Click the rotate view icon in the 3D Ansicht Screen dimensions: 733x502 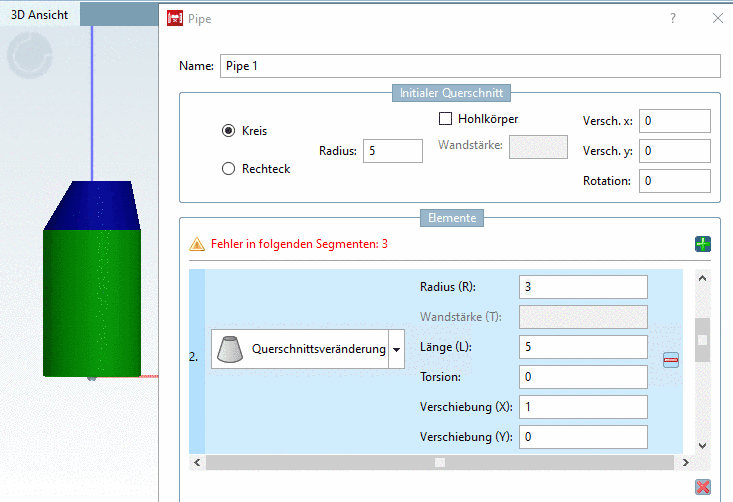pos(29,55)
